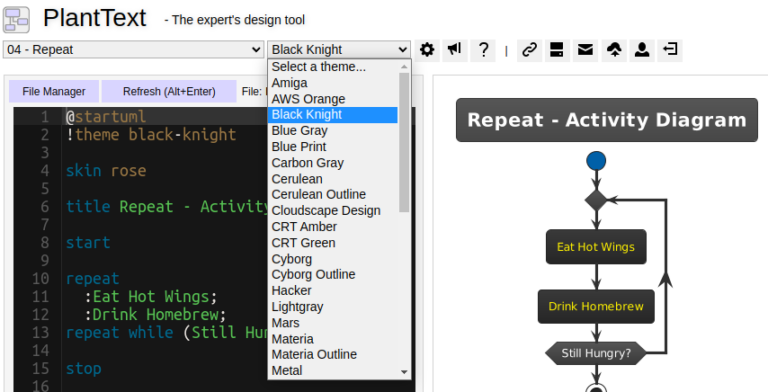Screen dimensions: 768x392
Task: Choose the Hacker theme
Action: (333, 291)
